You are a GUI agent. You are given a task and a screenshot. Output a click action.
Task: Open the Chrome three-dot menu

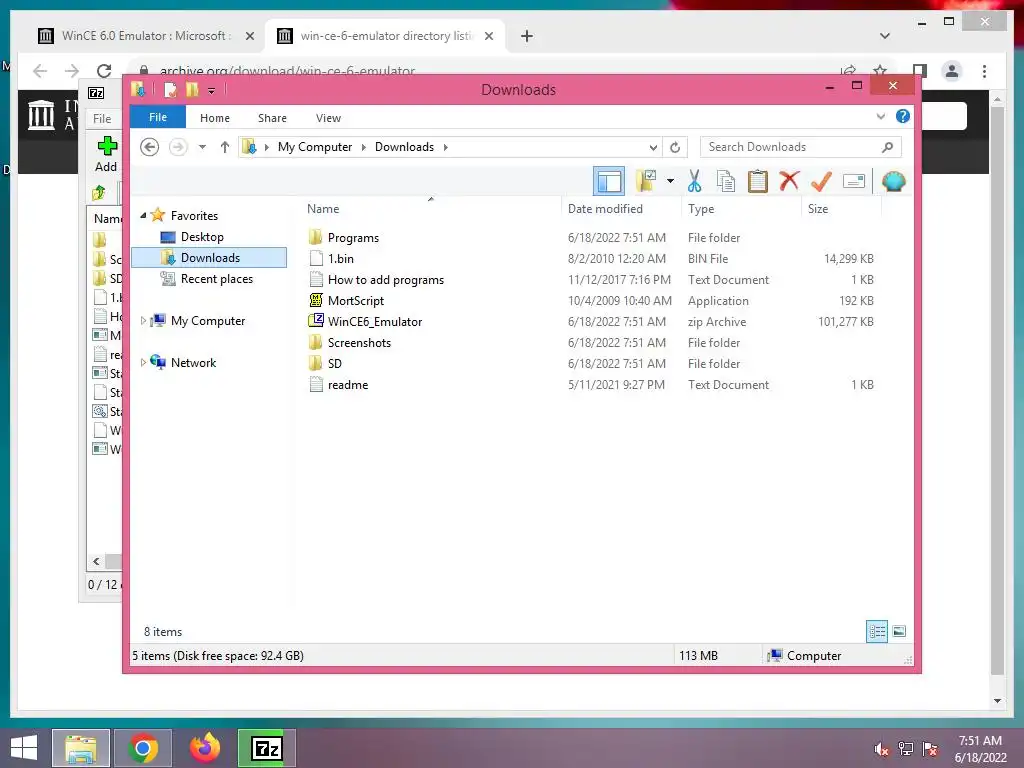984,71
